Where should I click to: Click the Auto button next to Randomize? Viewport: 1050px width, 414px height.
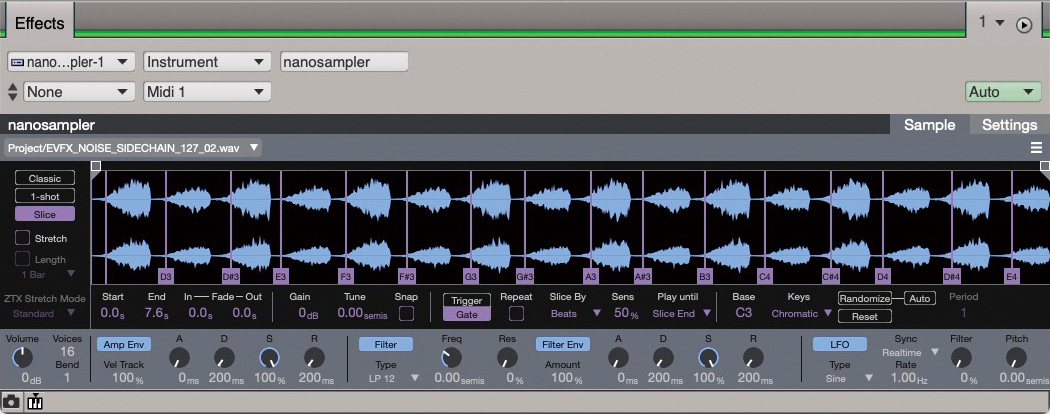[919, 299]
